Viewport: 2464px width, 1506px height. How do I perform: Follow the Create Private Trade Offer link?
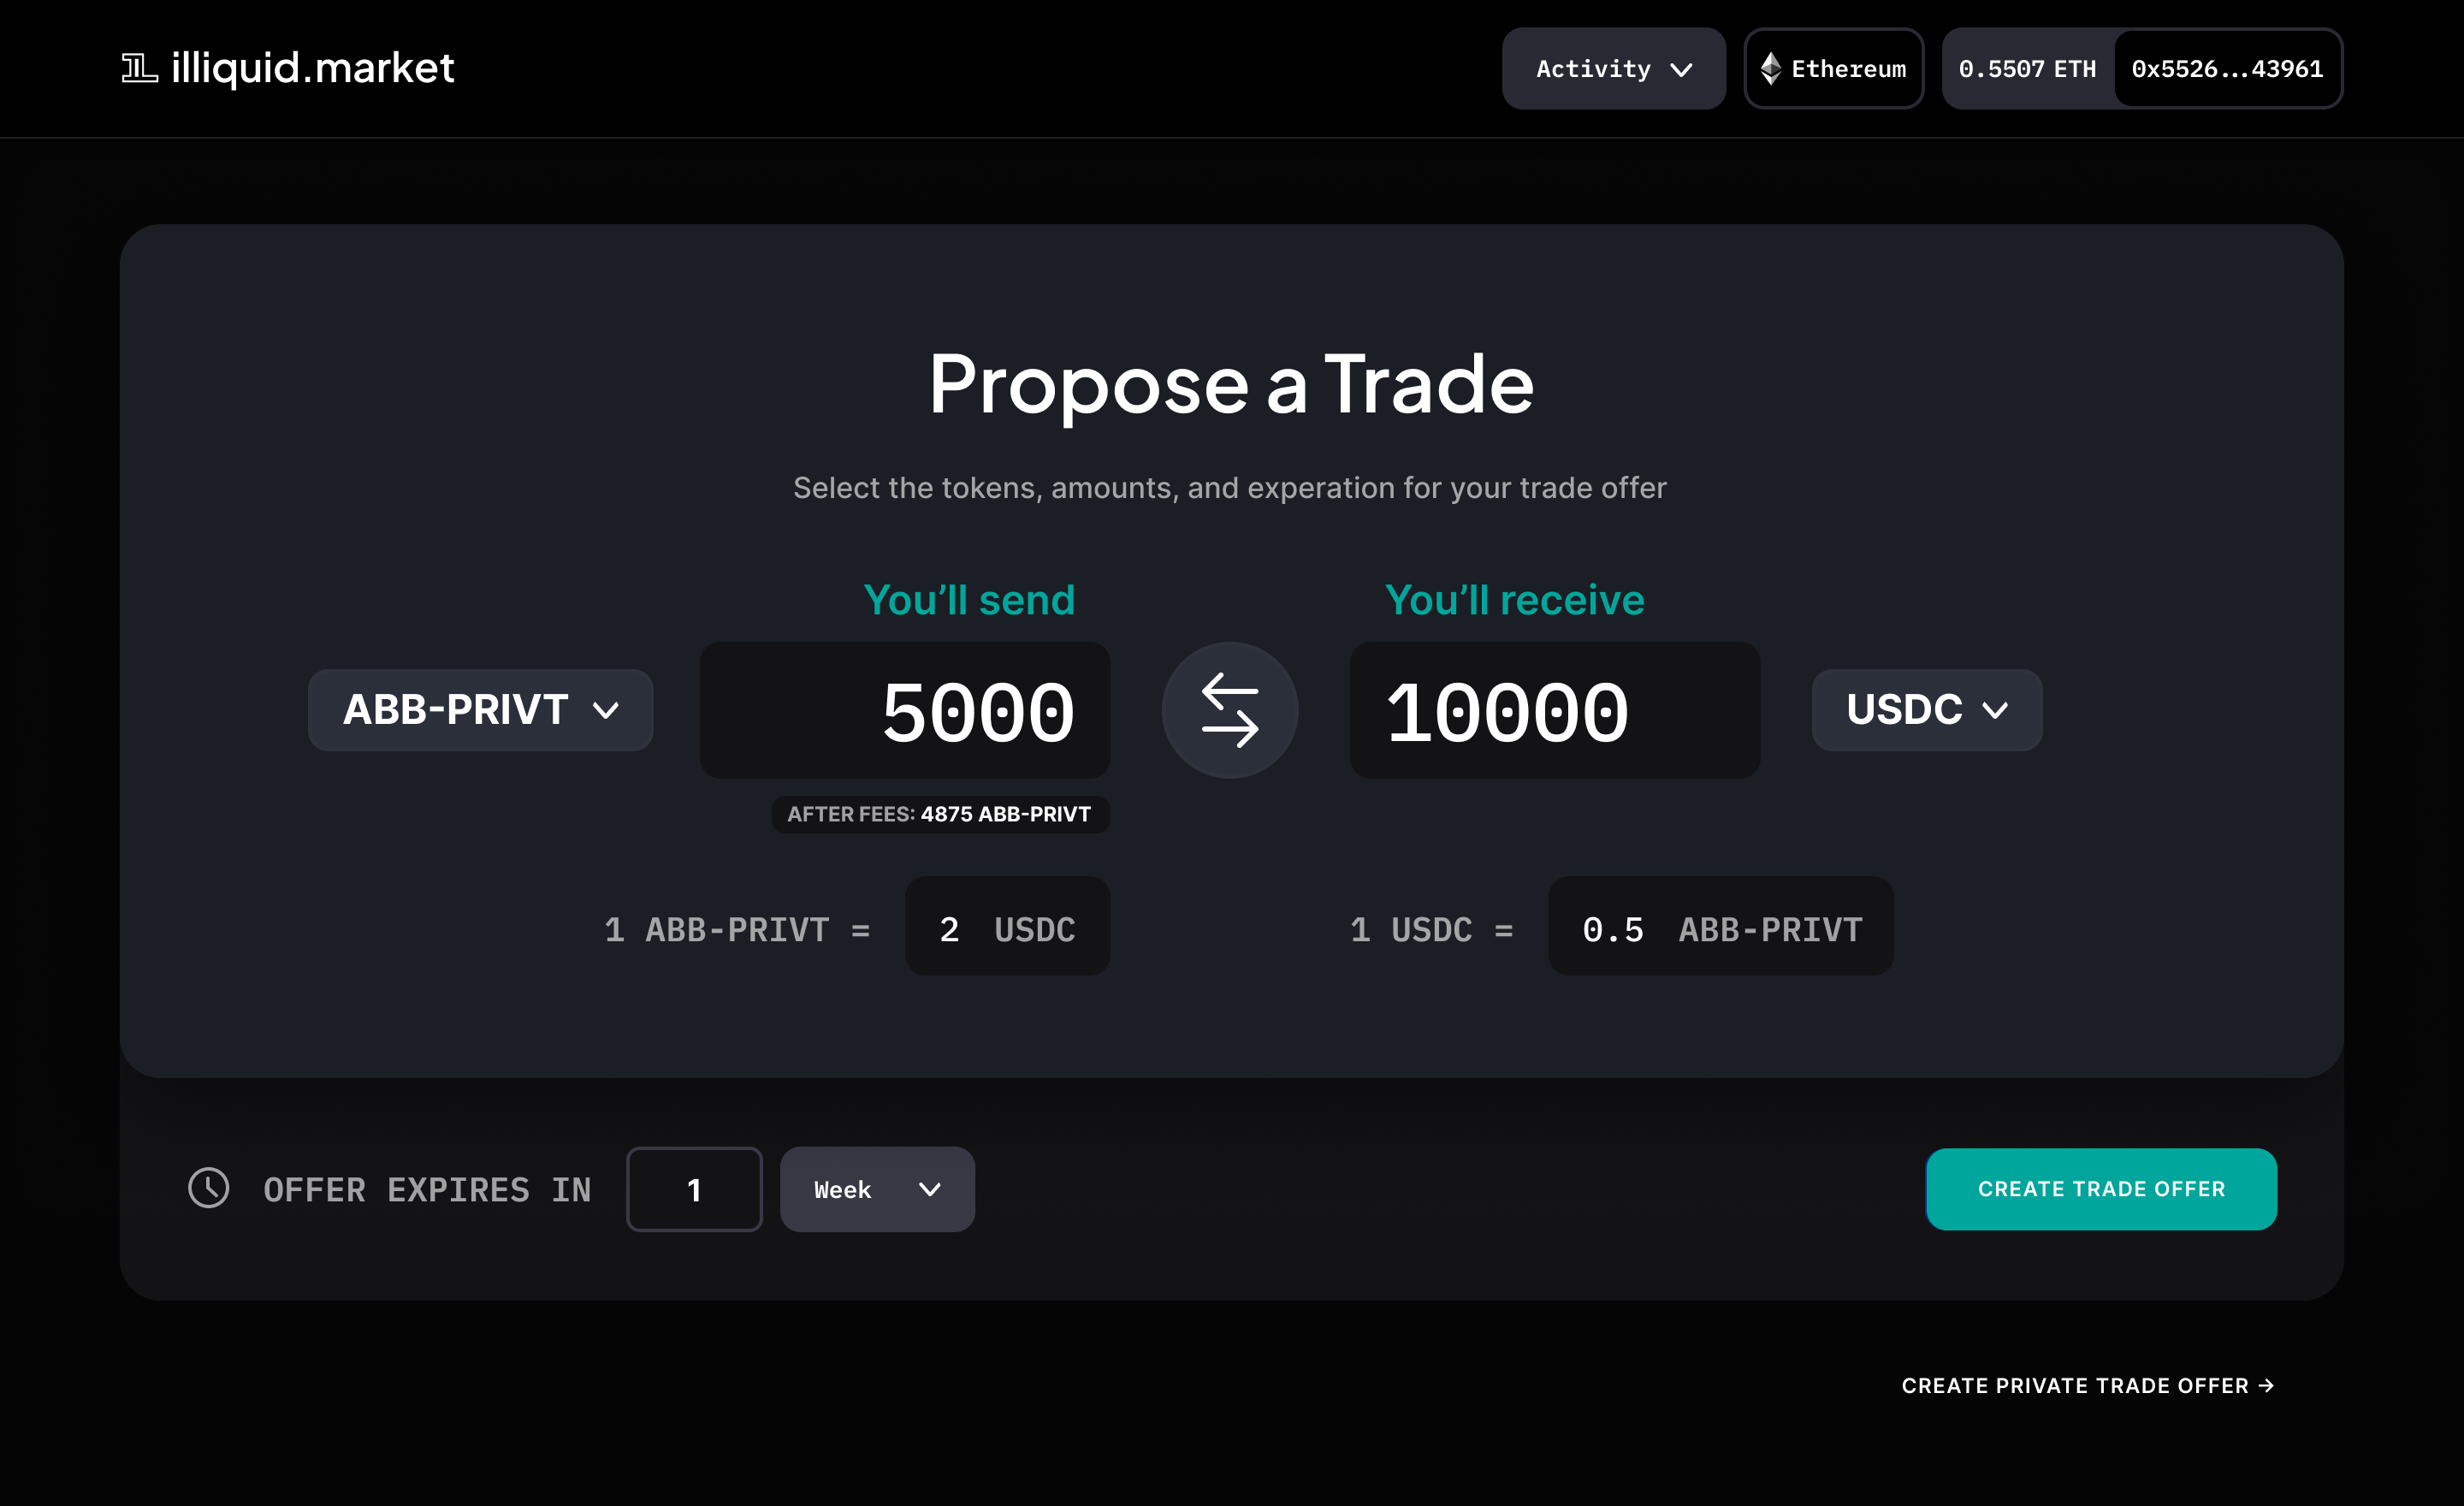[2074, 1385]
